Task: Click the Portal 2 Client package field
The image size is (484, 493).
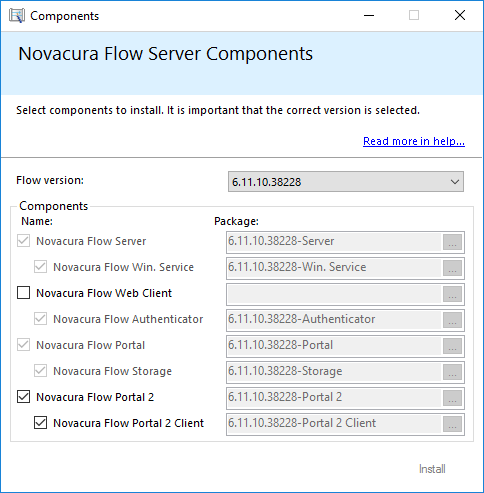Action: click(x=334, y=424)
